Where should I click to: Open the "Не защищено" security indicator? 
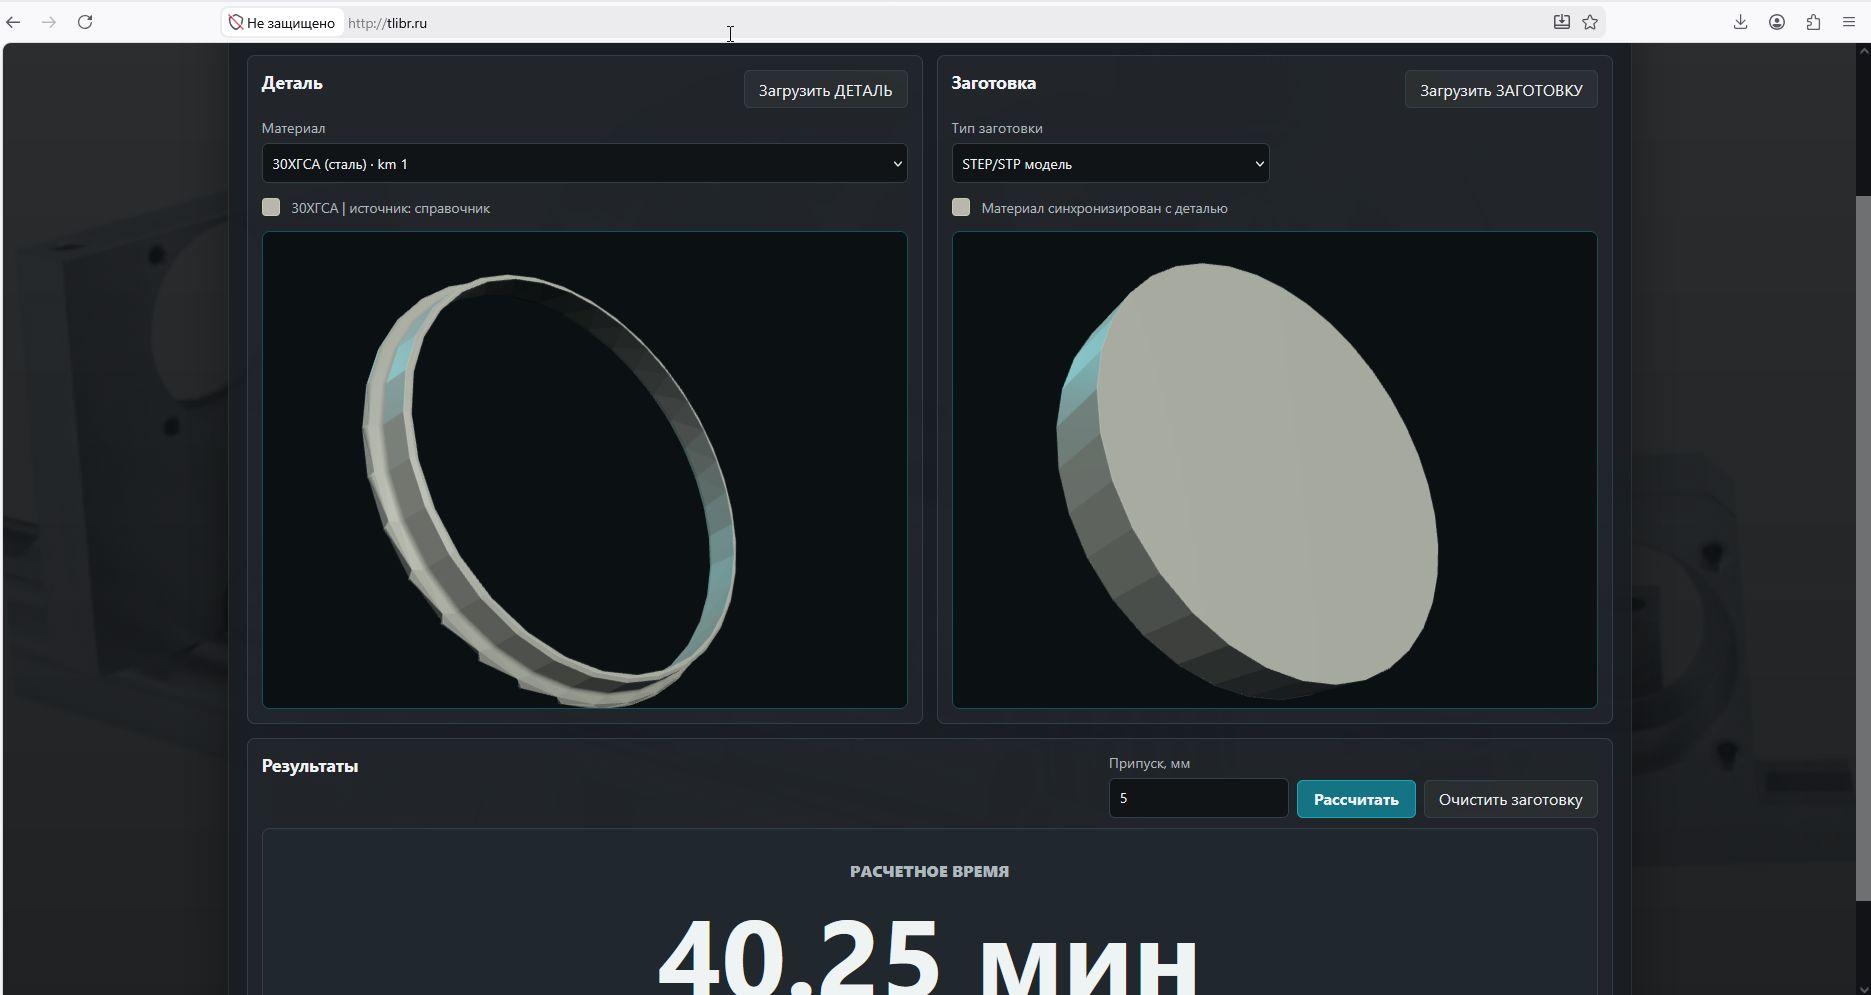click(282, 23)
